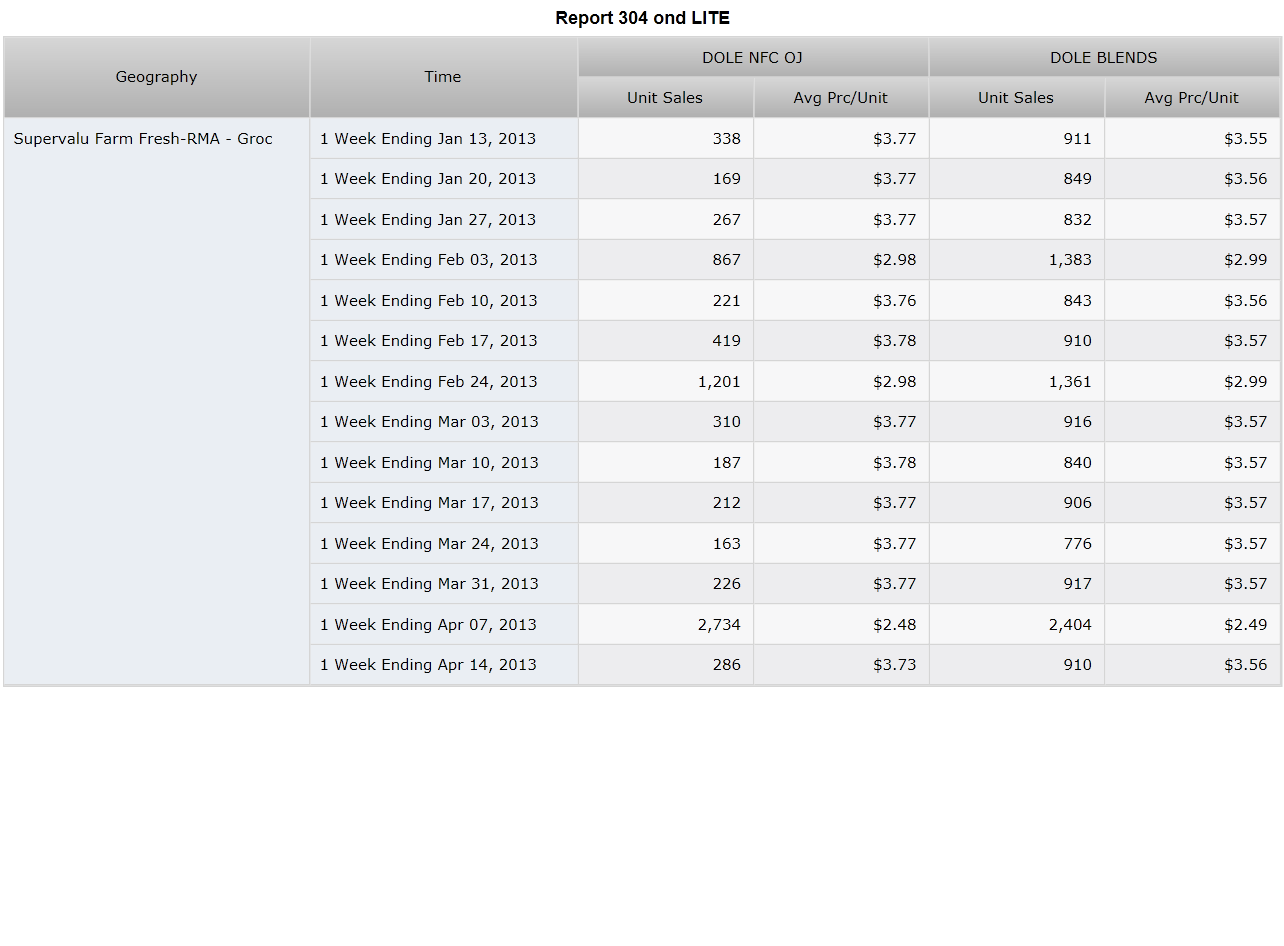Click unit sales value 267
The width and height of the screenshot is (1284, 946).
666,220
